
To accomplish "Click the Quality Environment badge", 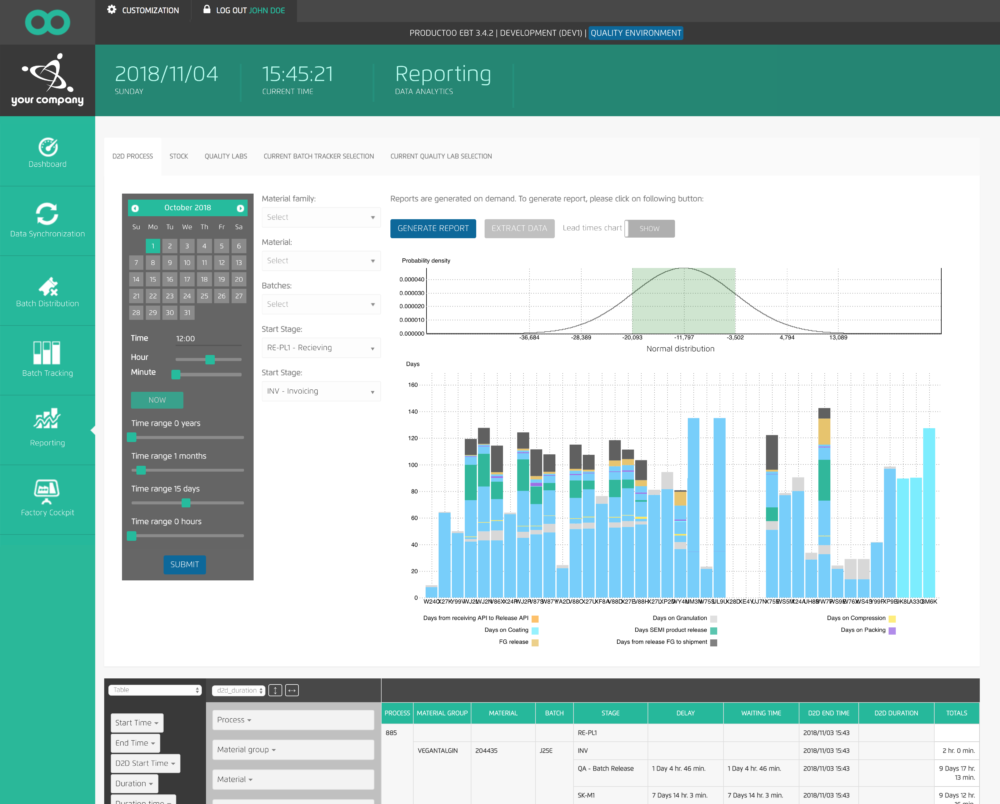I will 635,33.
